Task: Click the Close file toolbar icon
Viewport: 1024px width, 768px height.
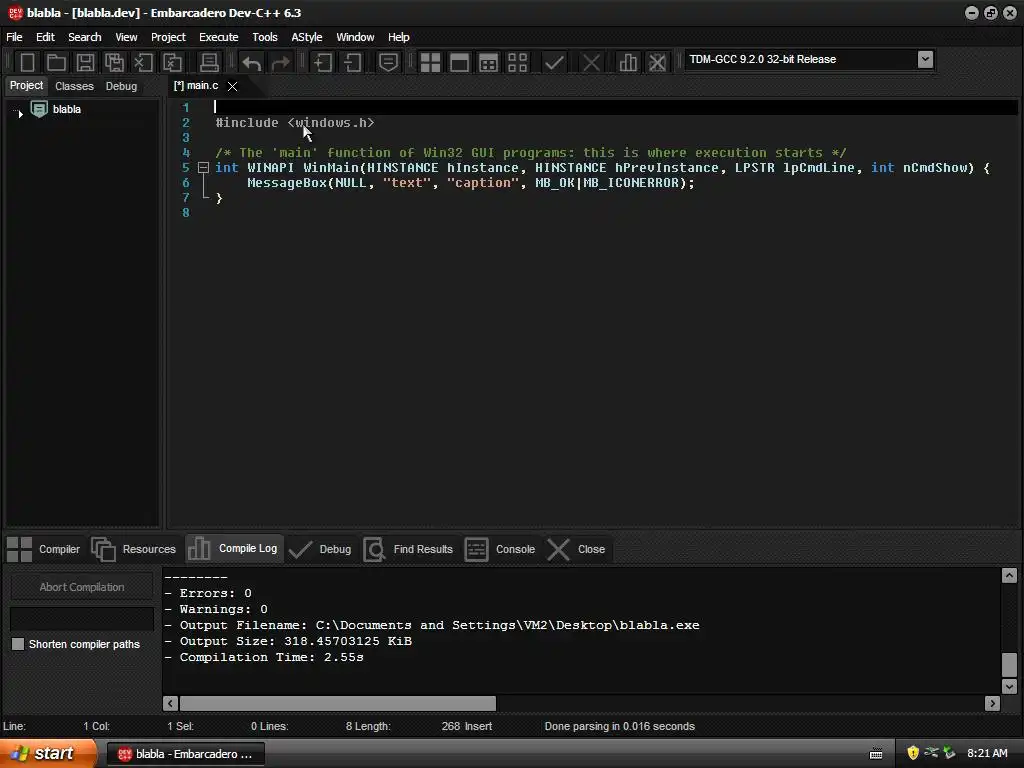Action: [x=143, y=63]
